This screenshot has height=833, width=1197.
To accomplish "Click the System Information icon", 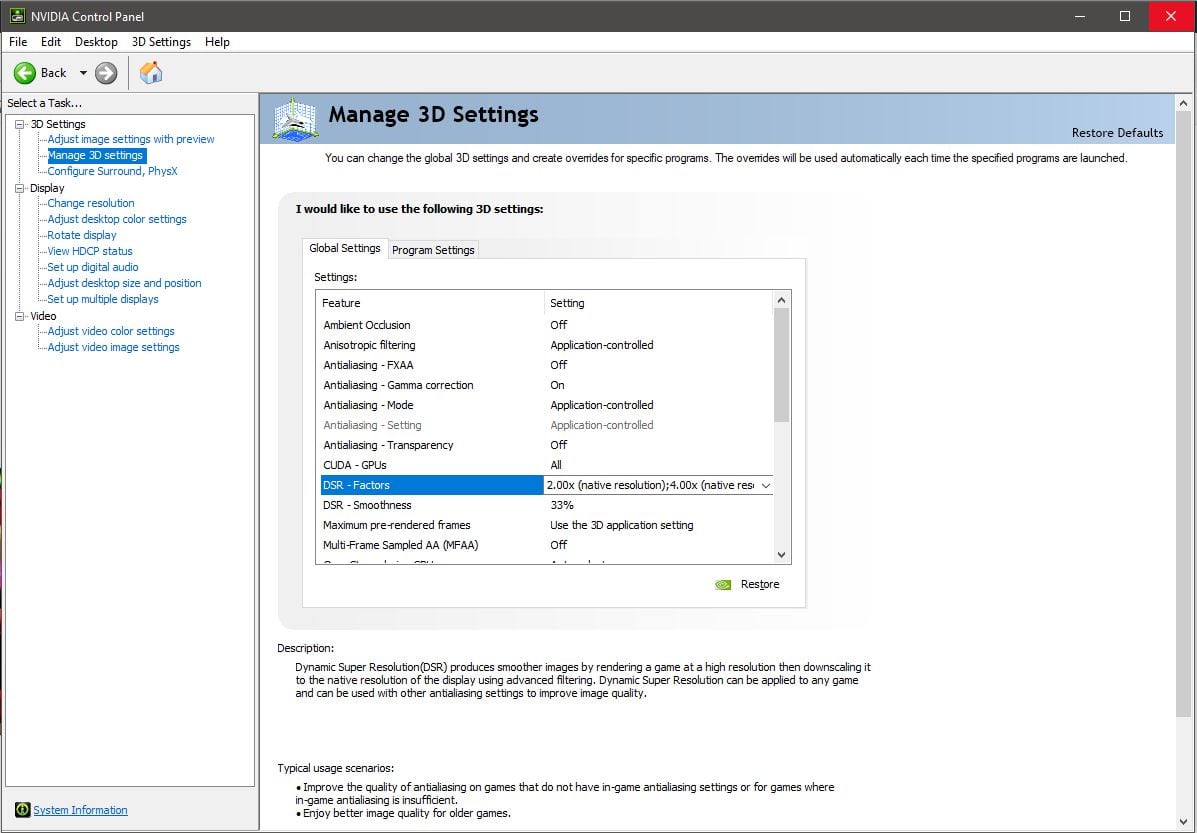I will [22, 810].
